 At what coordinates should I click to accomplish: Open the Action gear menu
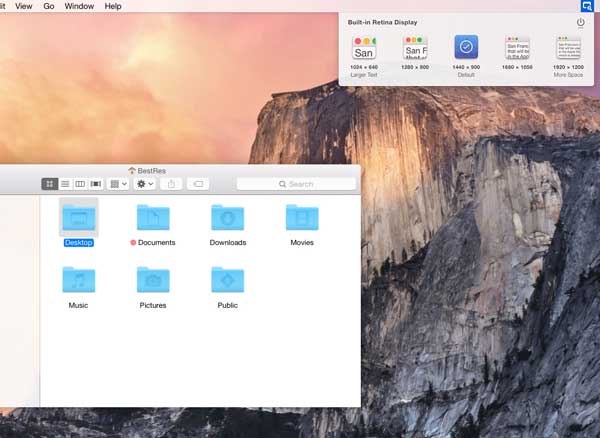click(x=145, y=184)
